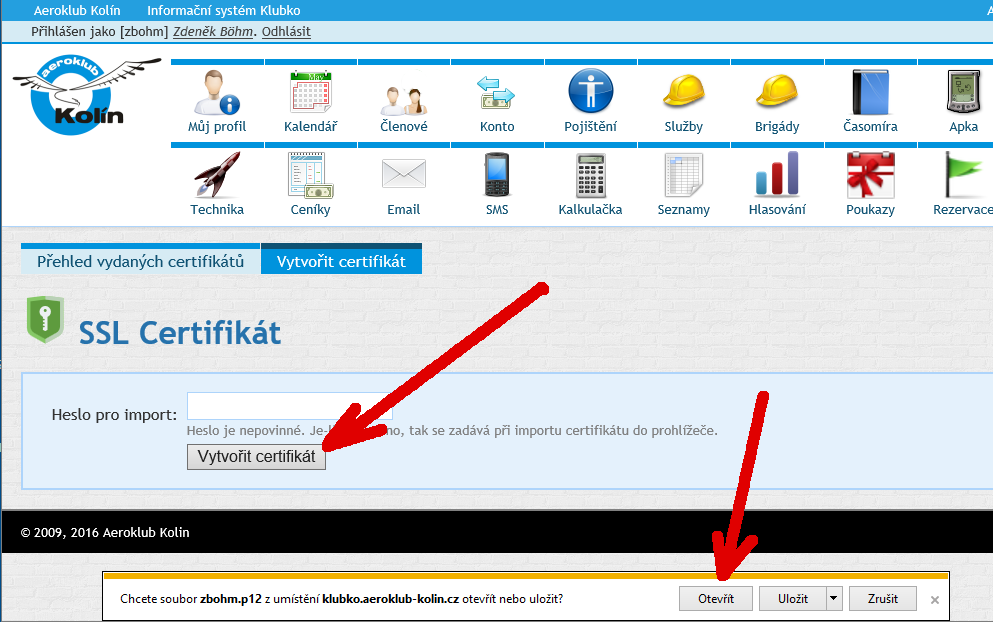Open Služby hard hat icon
The image size is (993, 622).
point(684,93)
